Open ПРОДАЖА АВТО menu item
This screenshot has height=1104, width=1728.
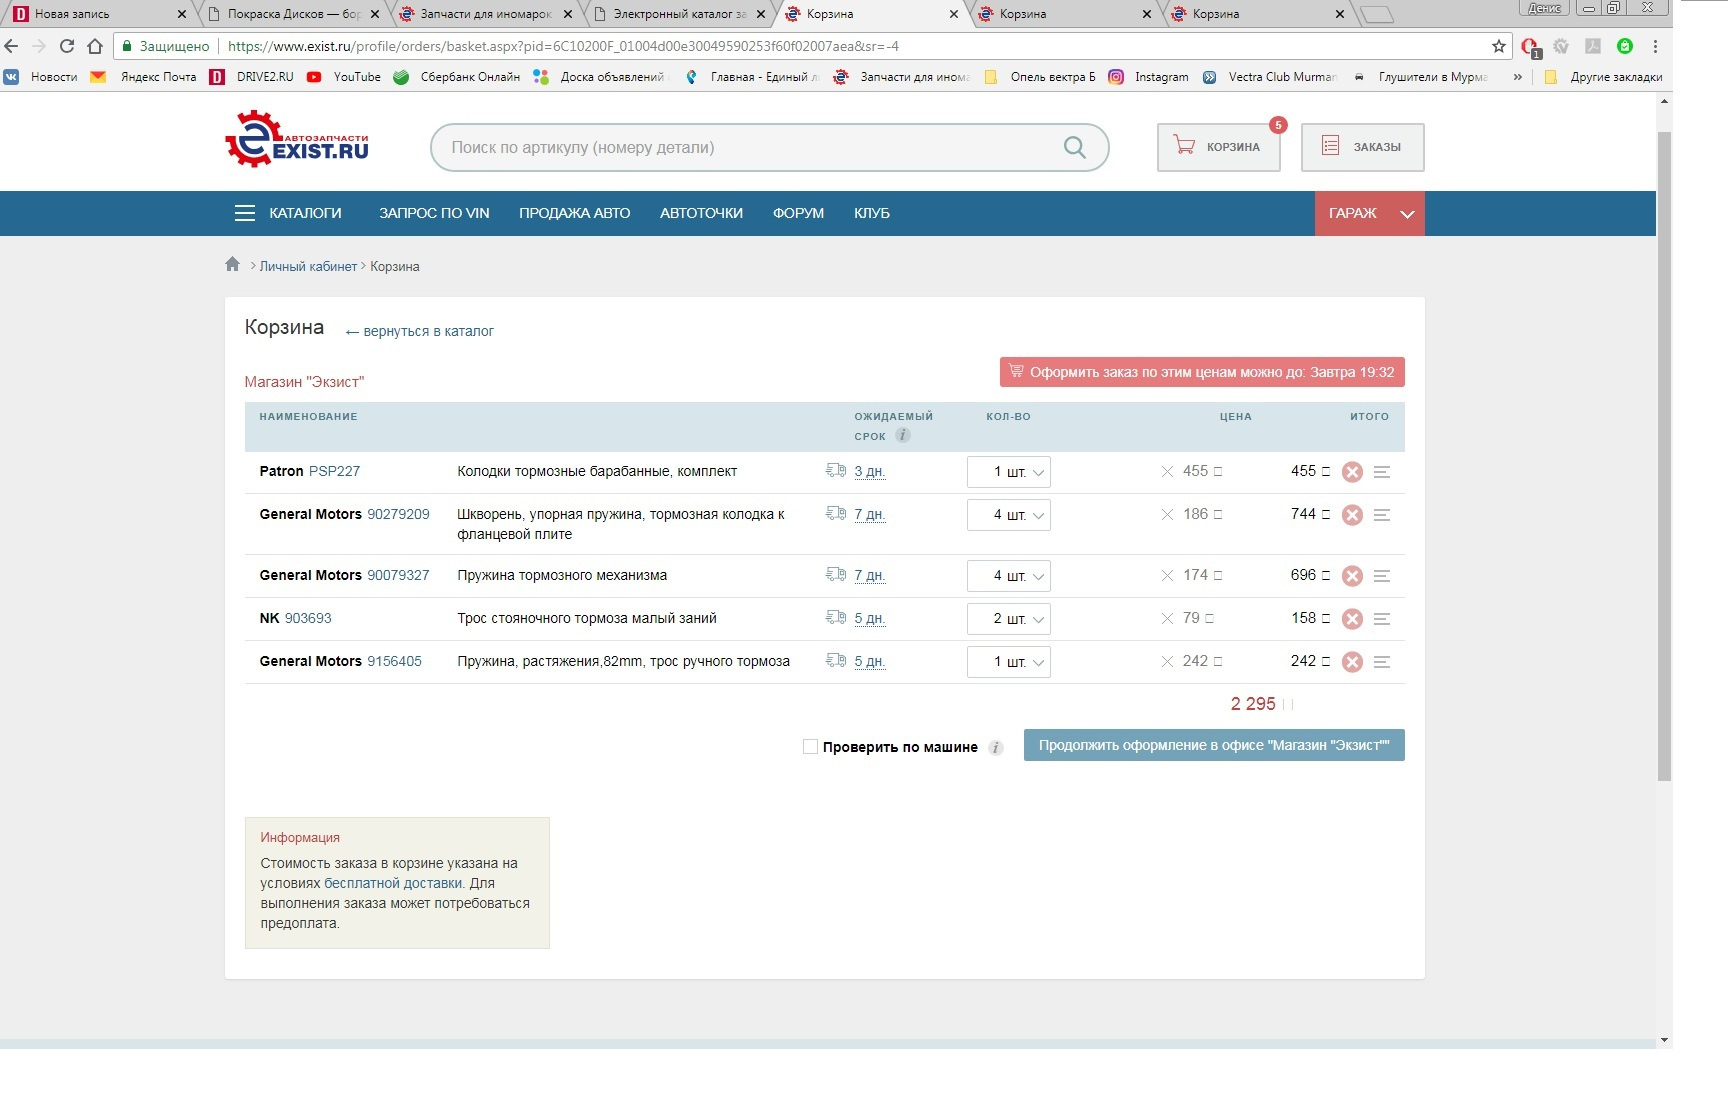(574, 213)
